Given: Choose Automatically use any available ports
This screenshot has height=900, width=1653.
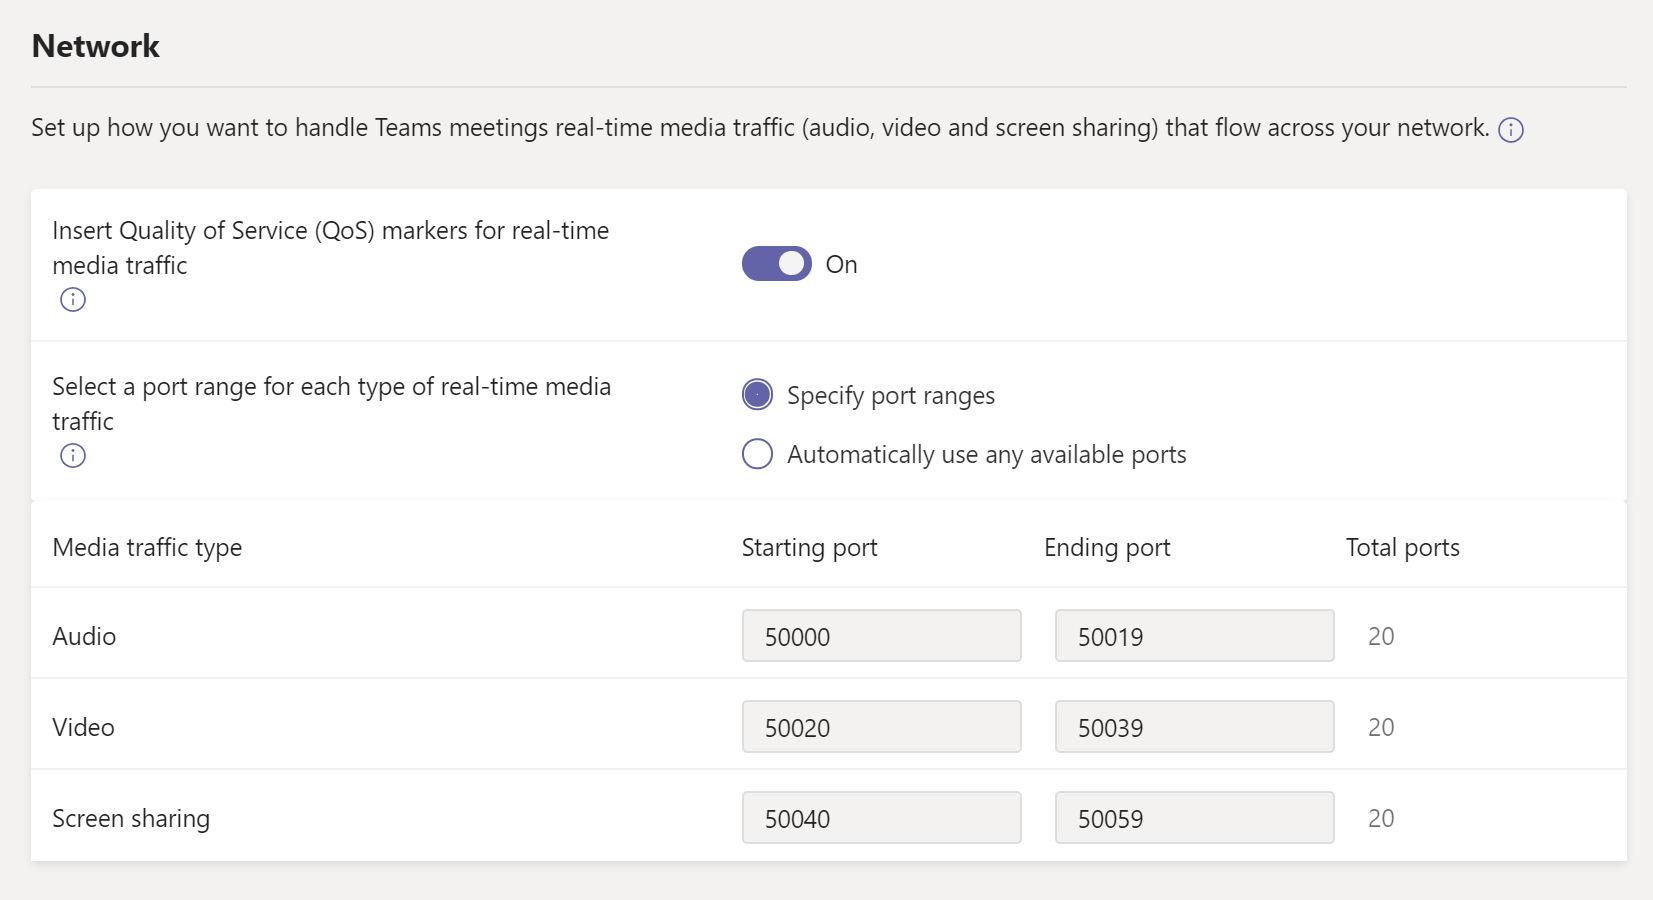Looking at the screenshot, I should click(x=758, y=454).
